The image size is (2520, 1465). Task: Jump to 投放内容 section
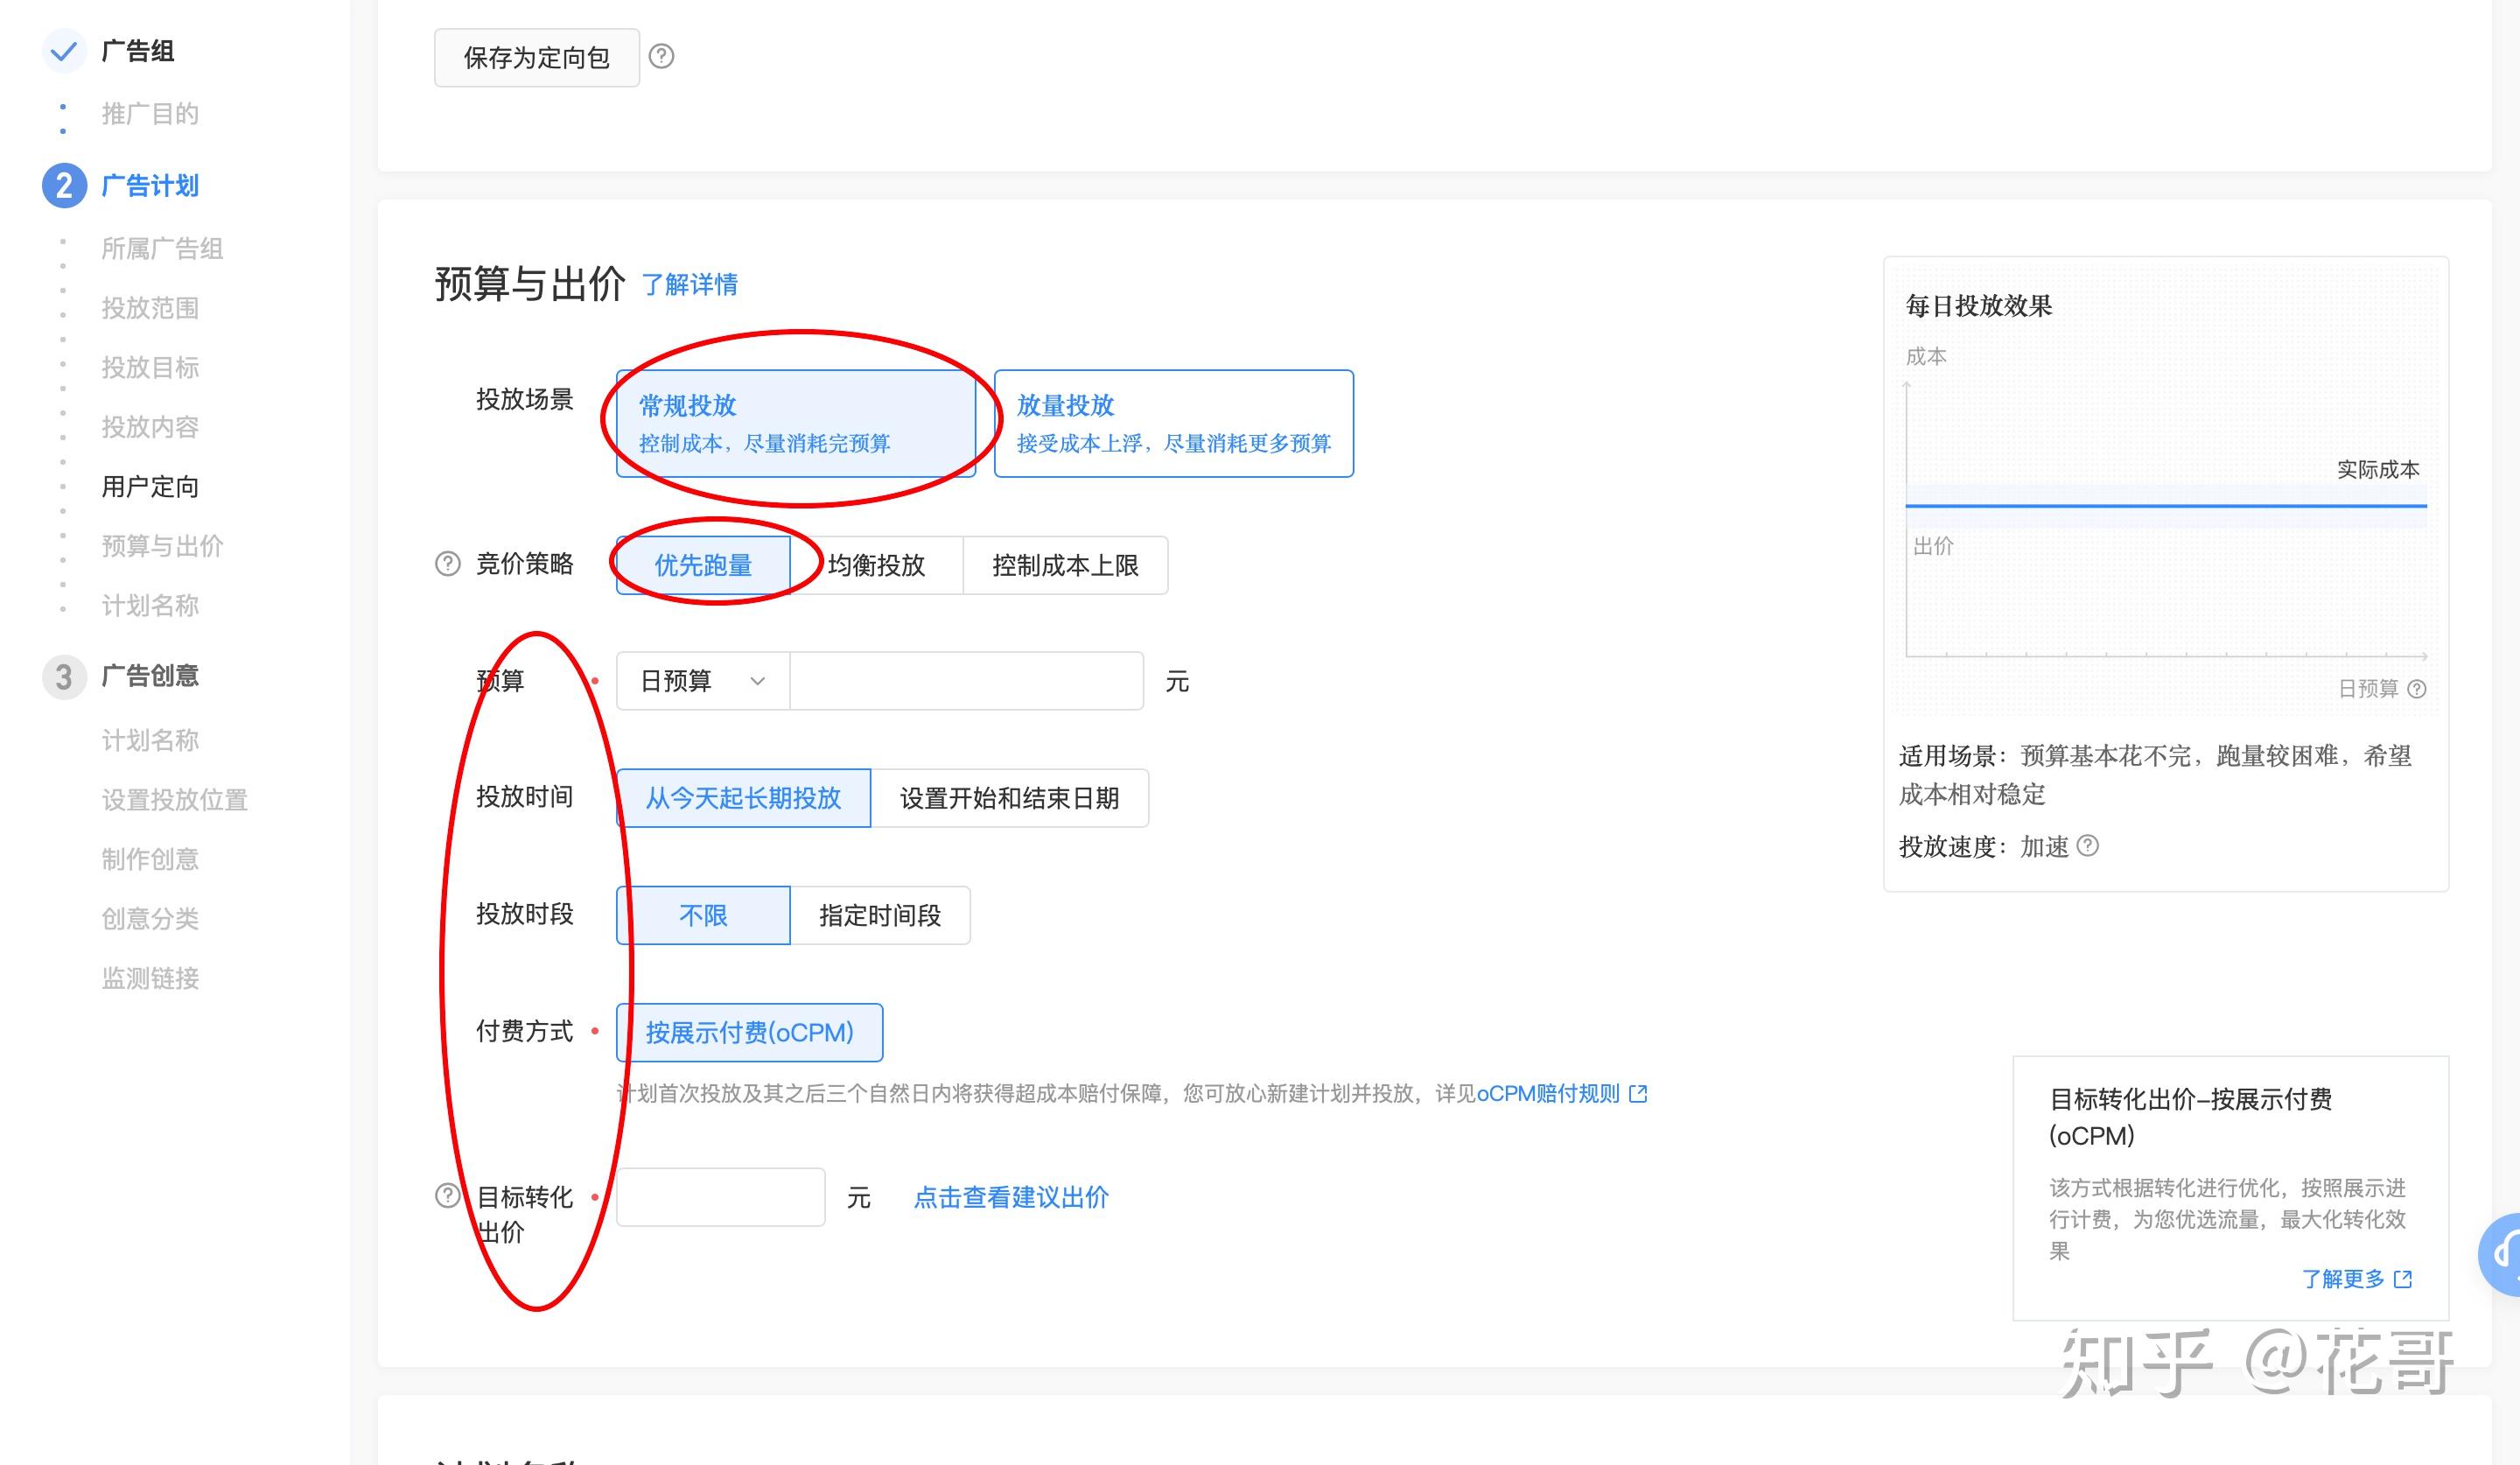coord(150,427)
